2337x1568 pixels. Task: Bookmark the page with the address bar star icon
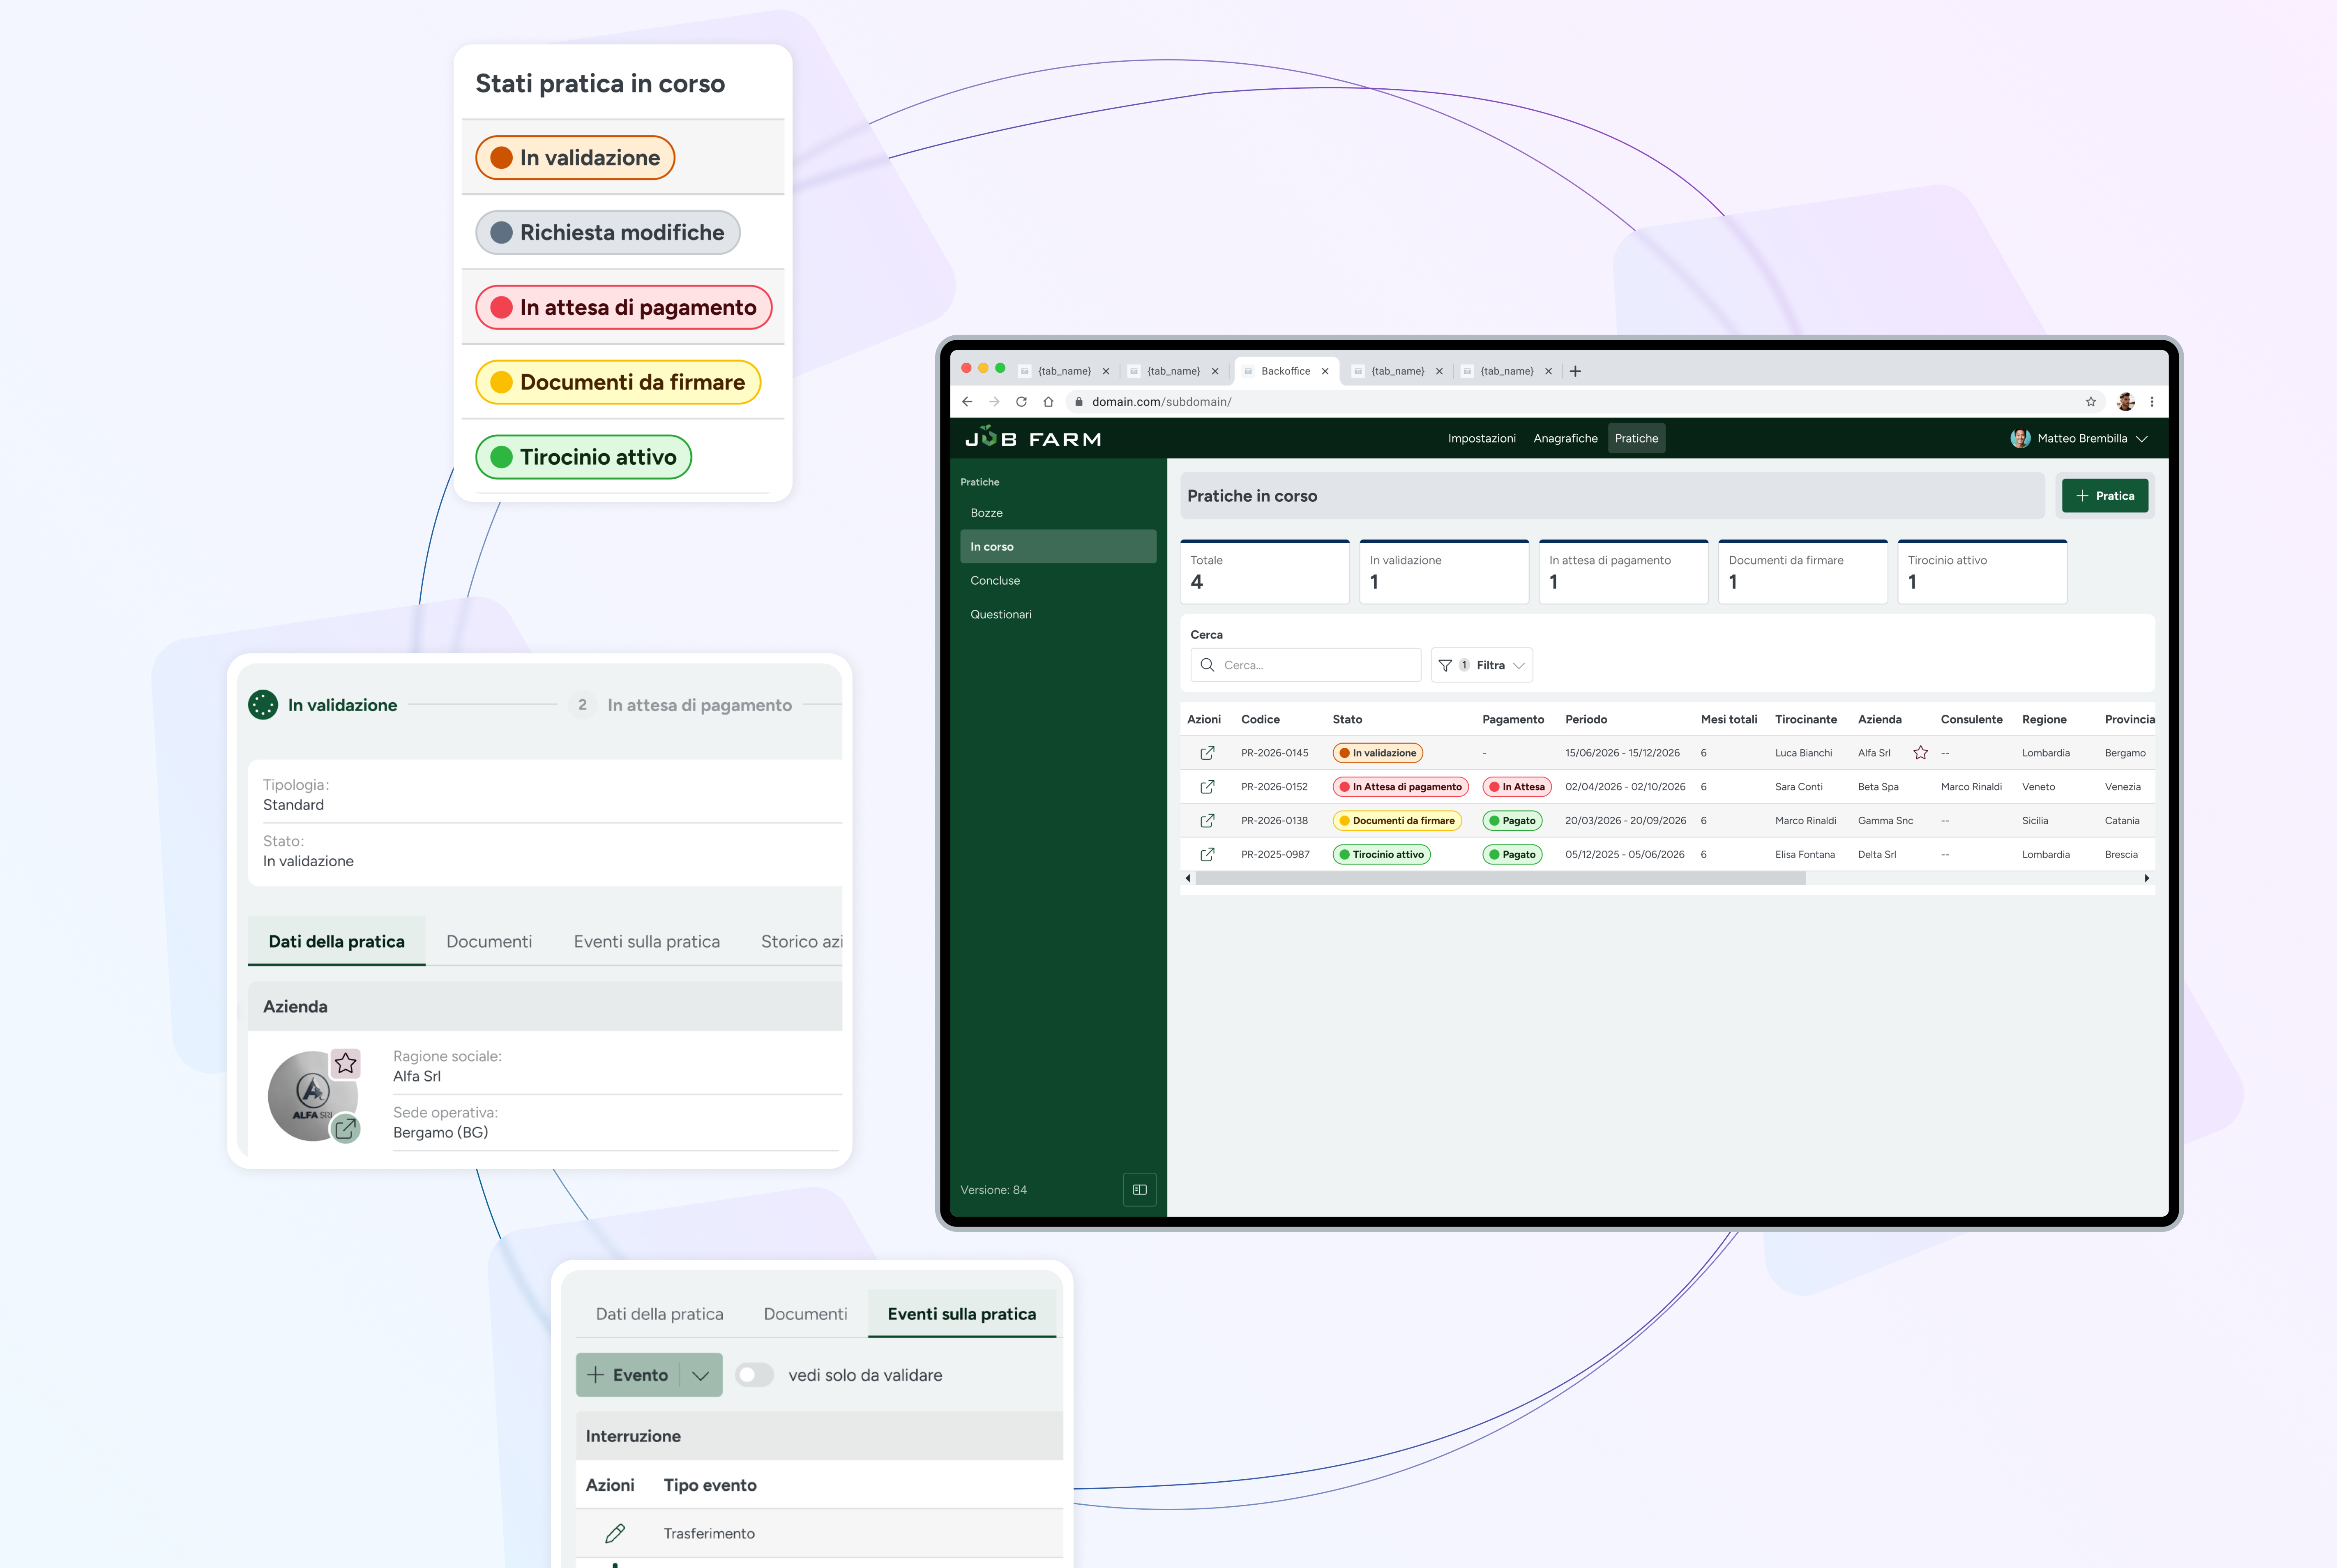(2090, 402)
